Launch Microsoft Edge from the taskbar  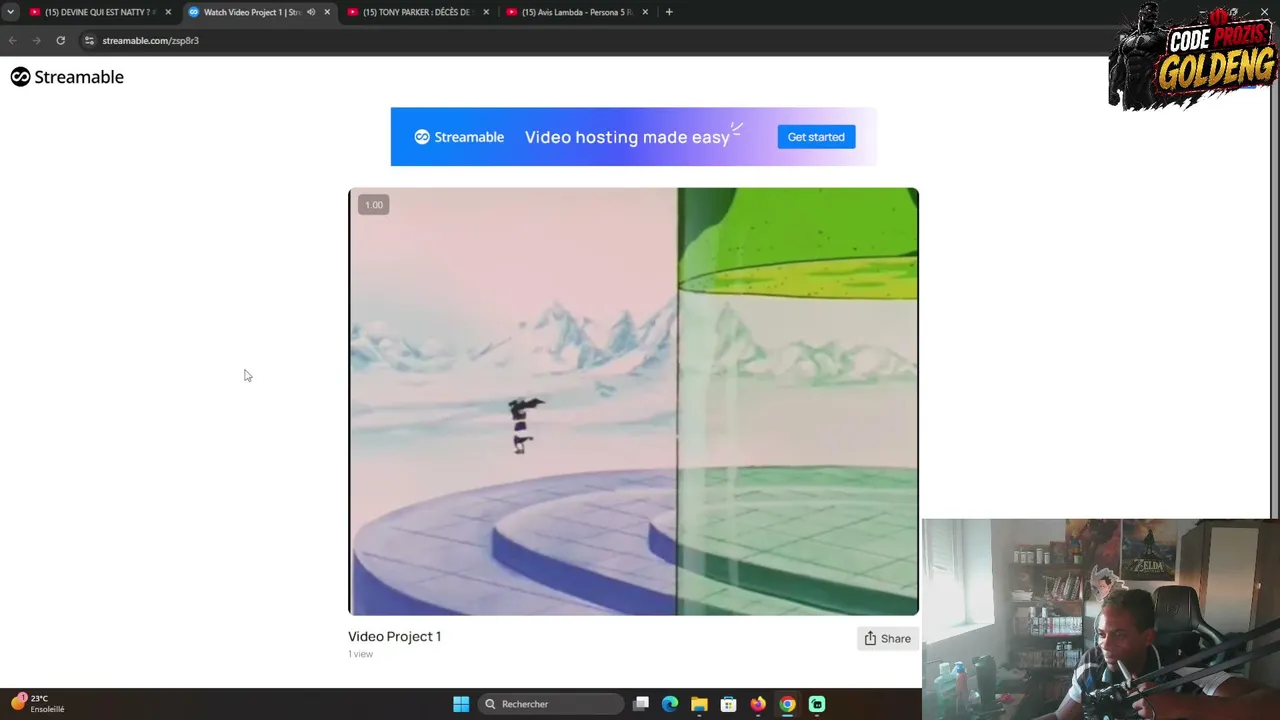(x=670, y=704)
